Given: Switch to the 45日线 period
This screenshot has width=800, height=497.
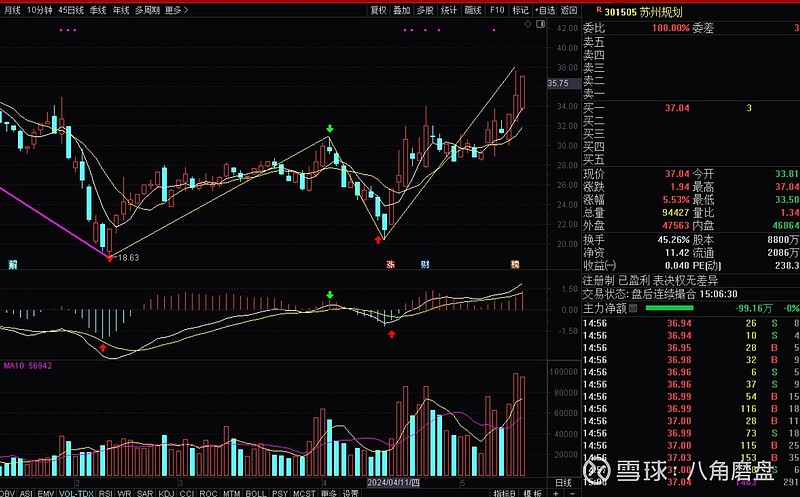Looking at the screenshot, I should (x=71, y=10).
